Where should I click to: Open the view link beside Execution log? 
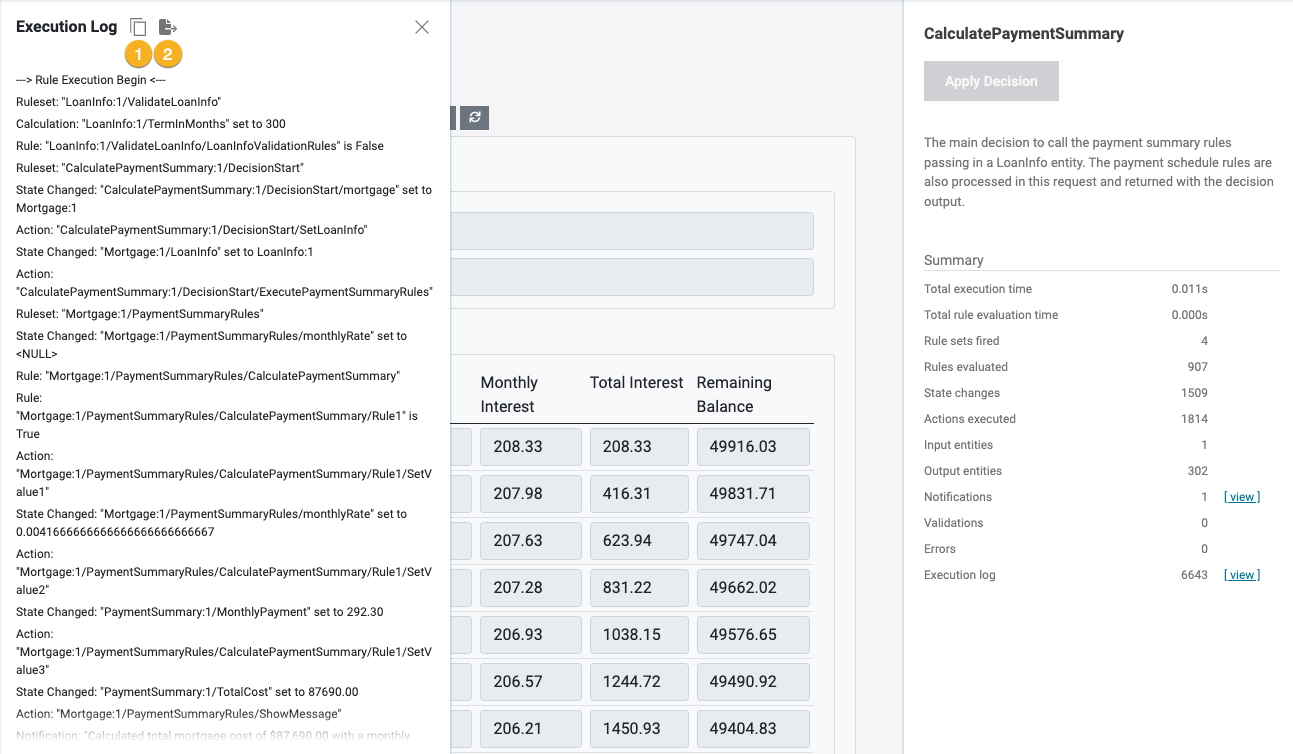(x=1241, y=575)
